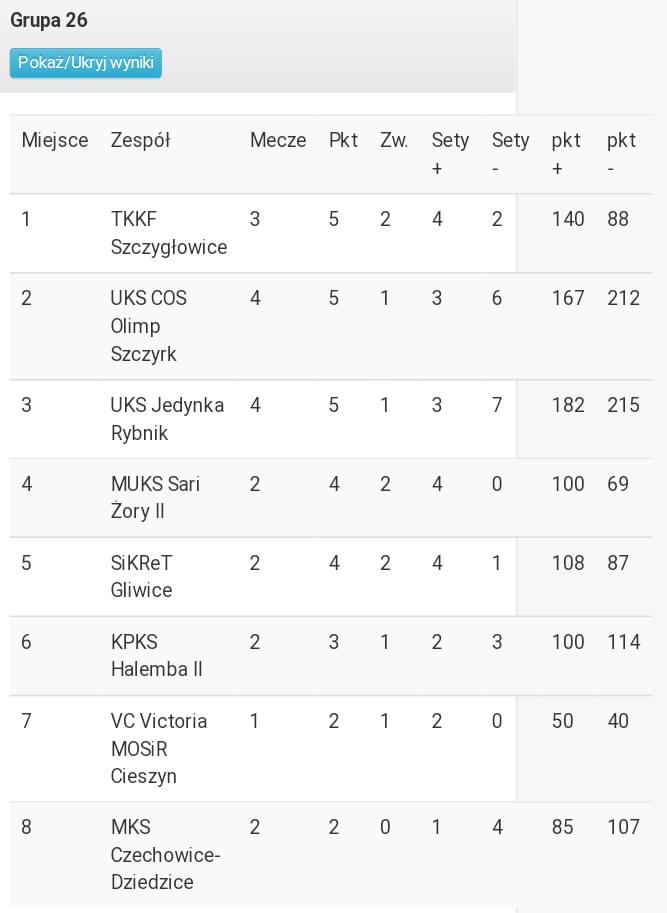This screenshot has height=913, width=667.
Task: Open the TKKF Szczygłowice team row
Action: coord(169,233)
